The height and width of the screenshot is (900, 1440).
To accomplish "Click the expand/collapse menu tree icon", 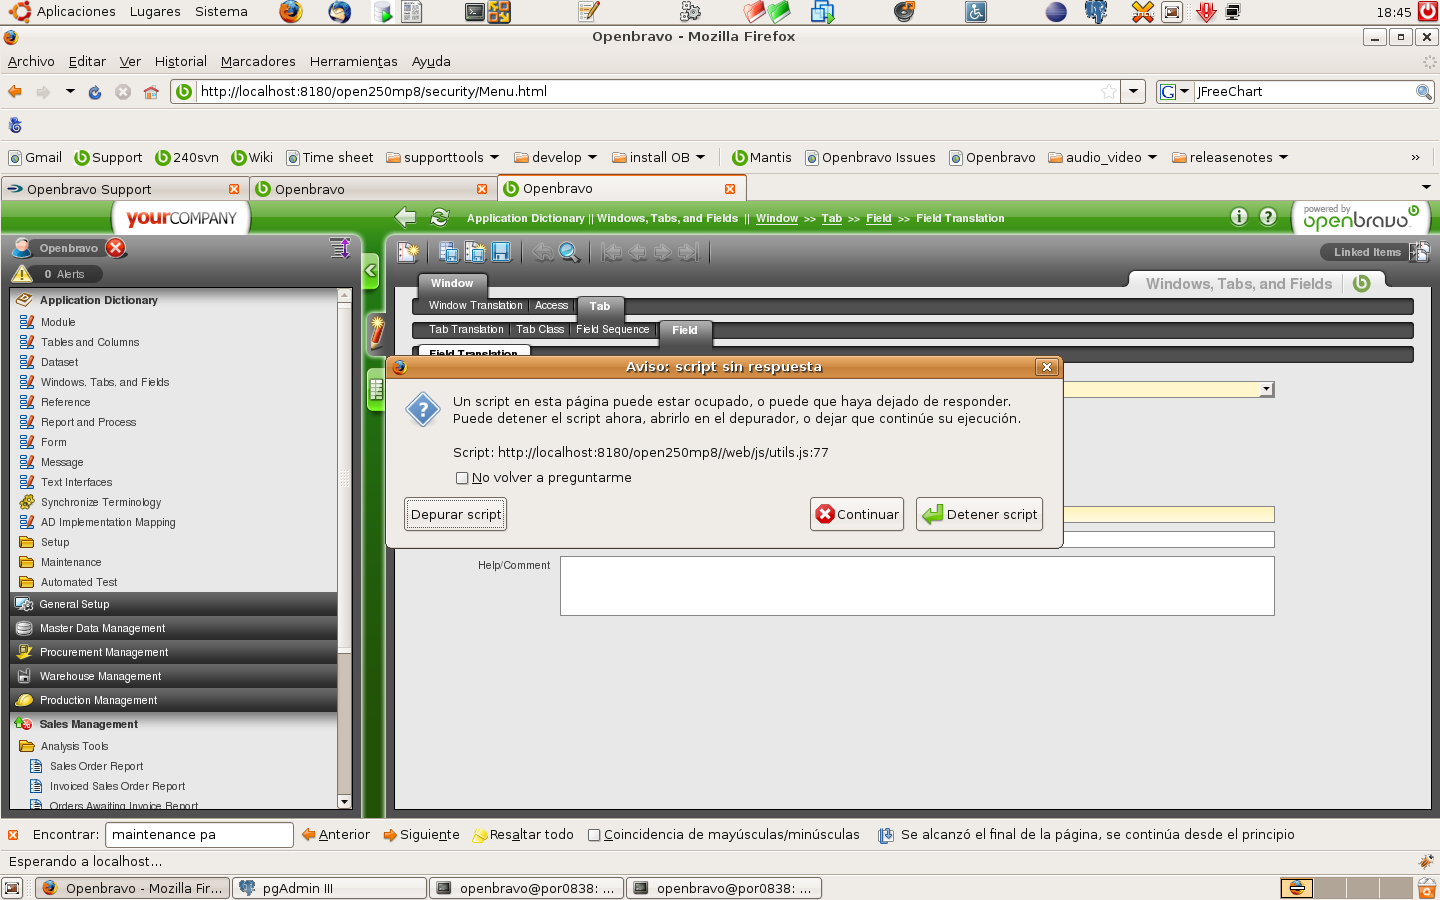I will point(339,248).
